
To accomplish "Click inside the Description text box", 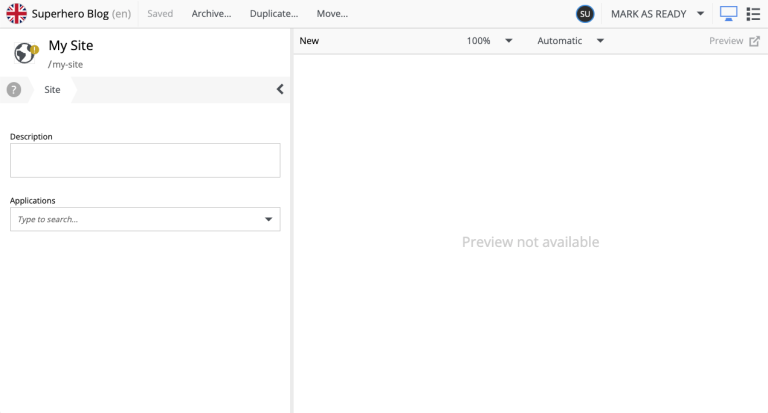I will point(145,160).
